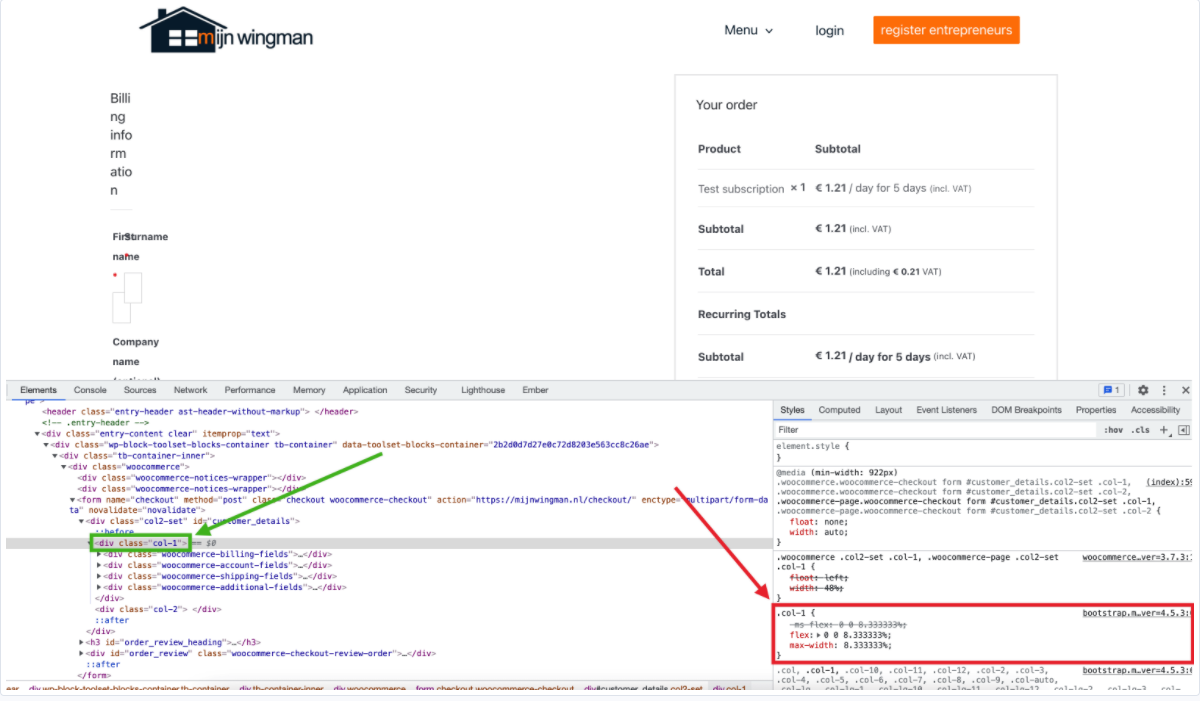1200x701 pixels.
Task: Expand the woocommerce-additional-fields div node
Action: pyautogui.click(x=99, y=587)
